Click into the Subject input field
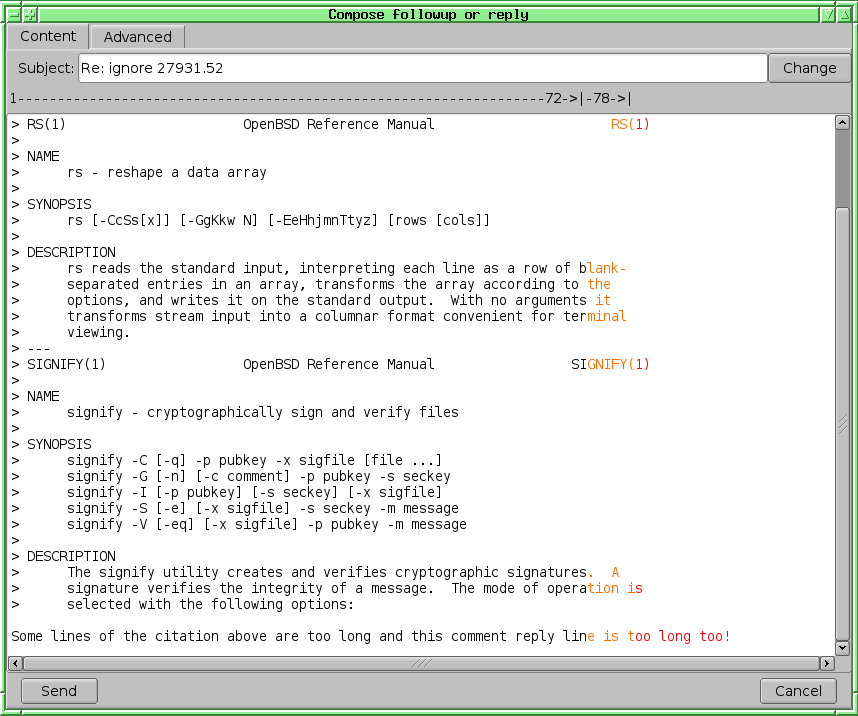 422,68
